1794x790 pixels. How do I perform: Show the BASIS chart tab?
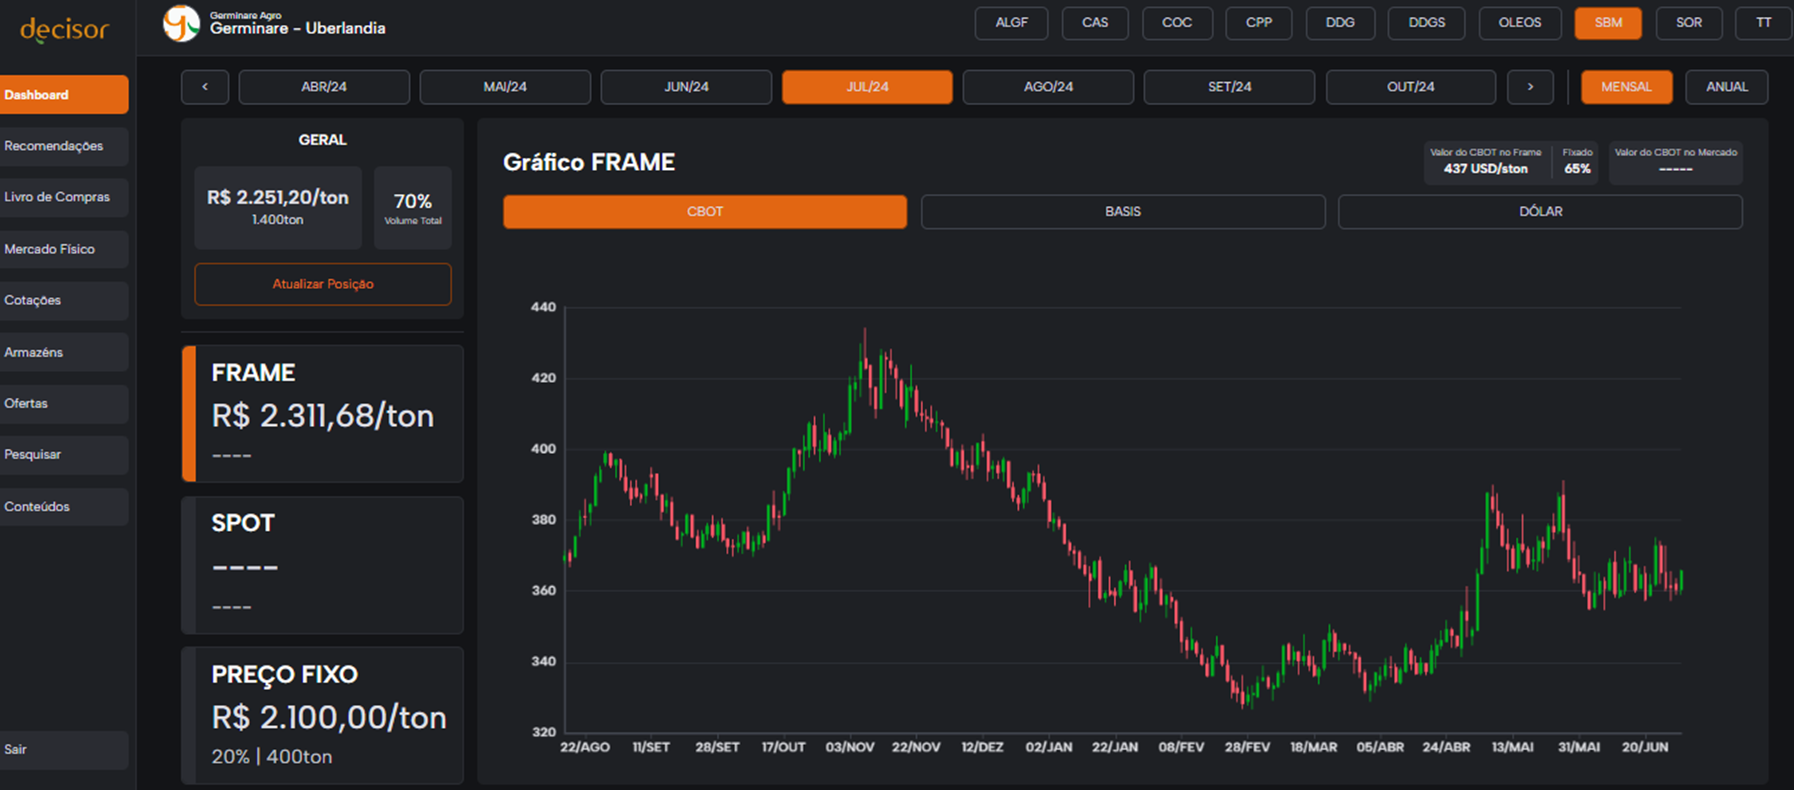click(x=1123, y=212)
